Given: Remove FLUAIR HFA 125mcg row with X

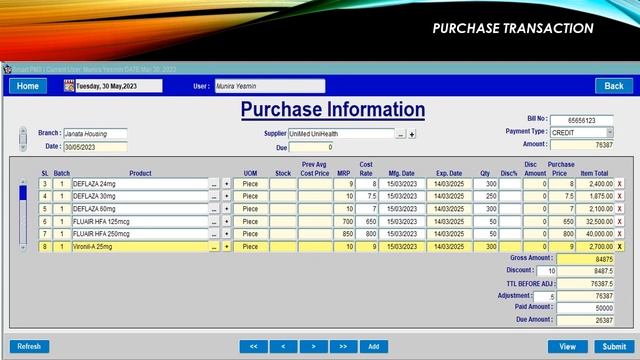Looking at the screenshot, I should pos(619,222).
